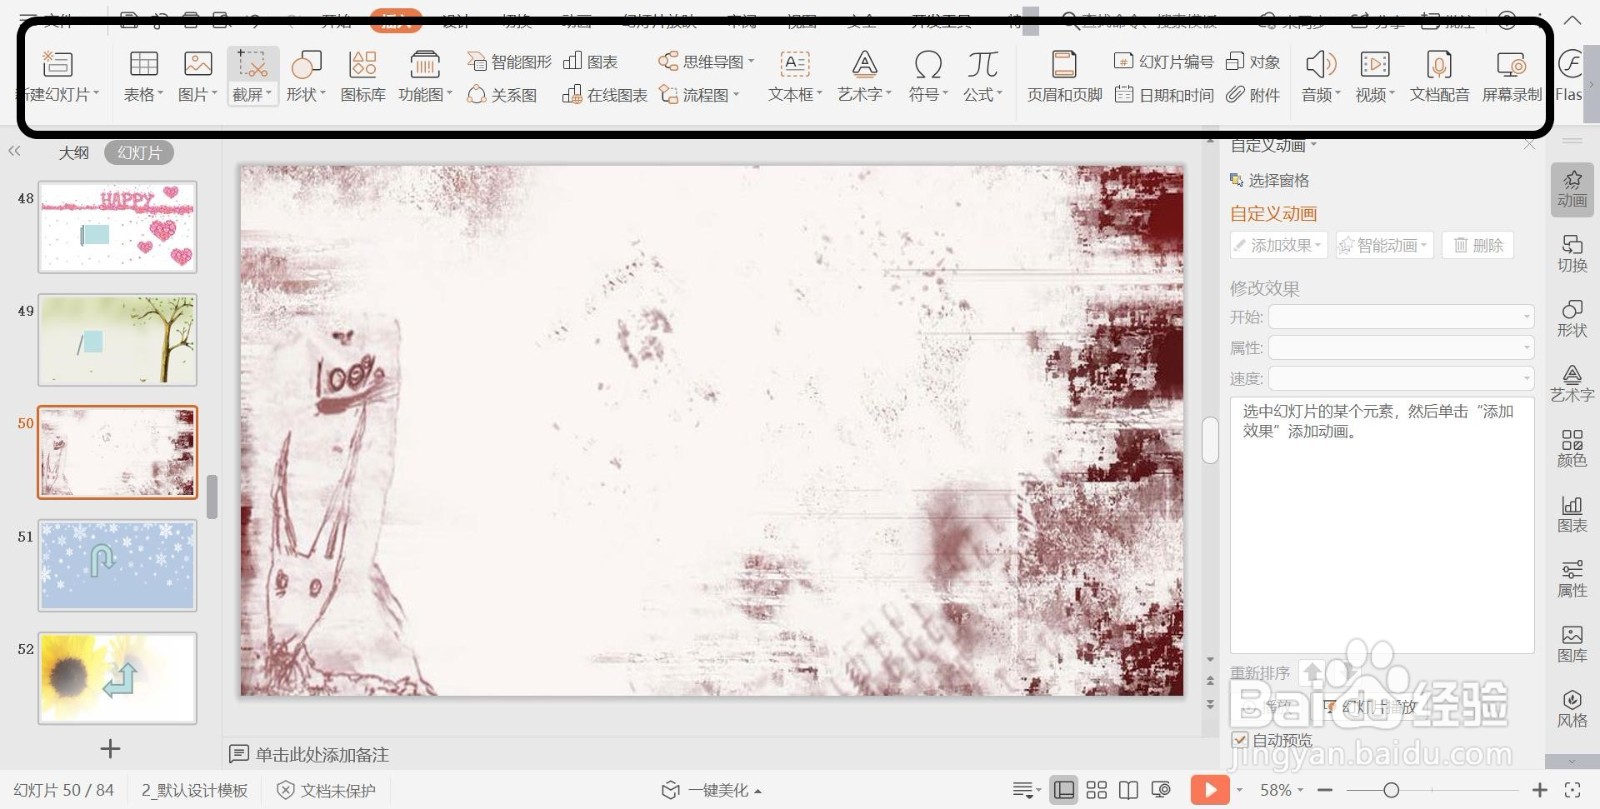The image size is (1600, 809).
Task: Switch to slide sorter grid view
Action: (x=1097, y=790)
